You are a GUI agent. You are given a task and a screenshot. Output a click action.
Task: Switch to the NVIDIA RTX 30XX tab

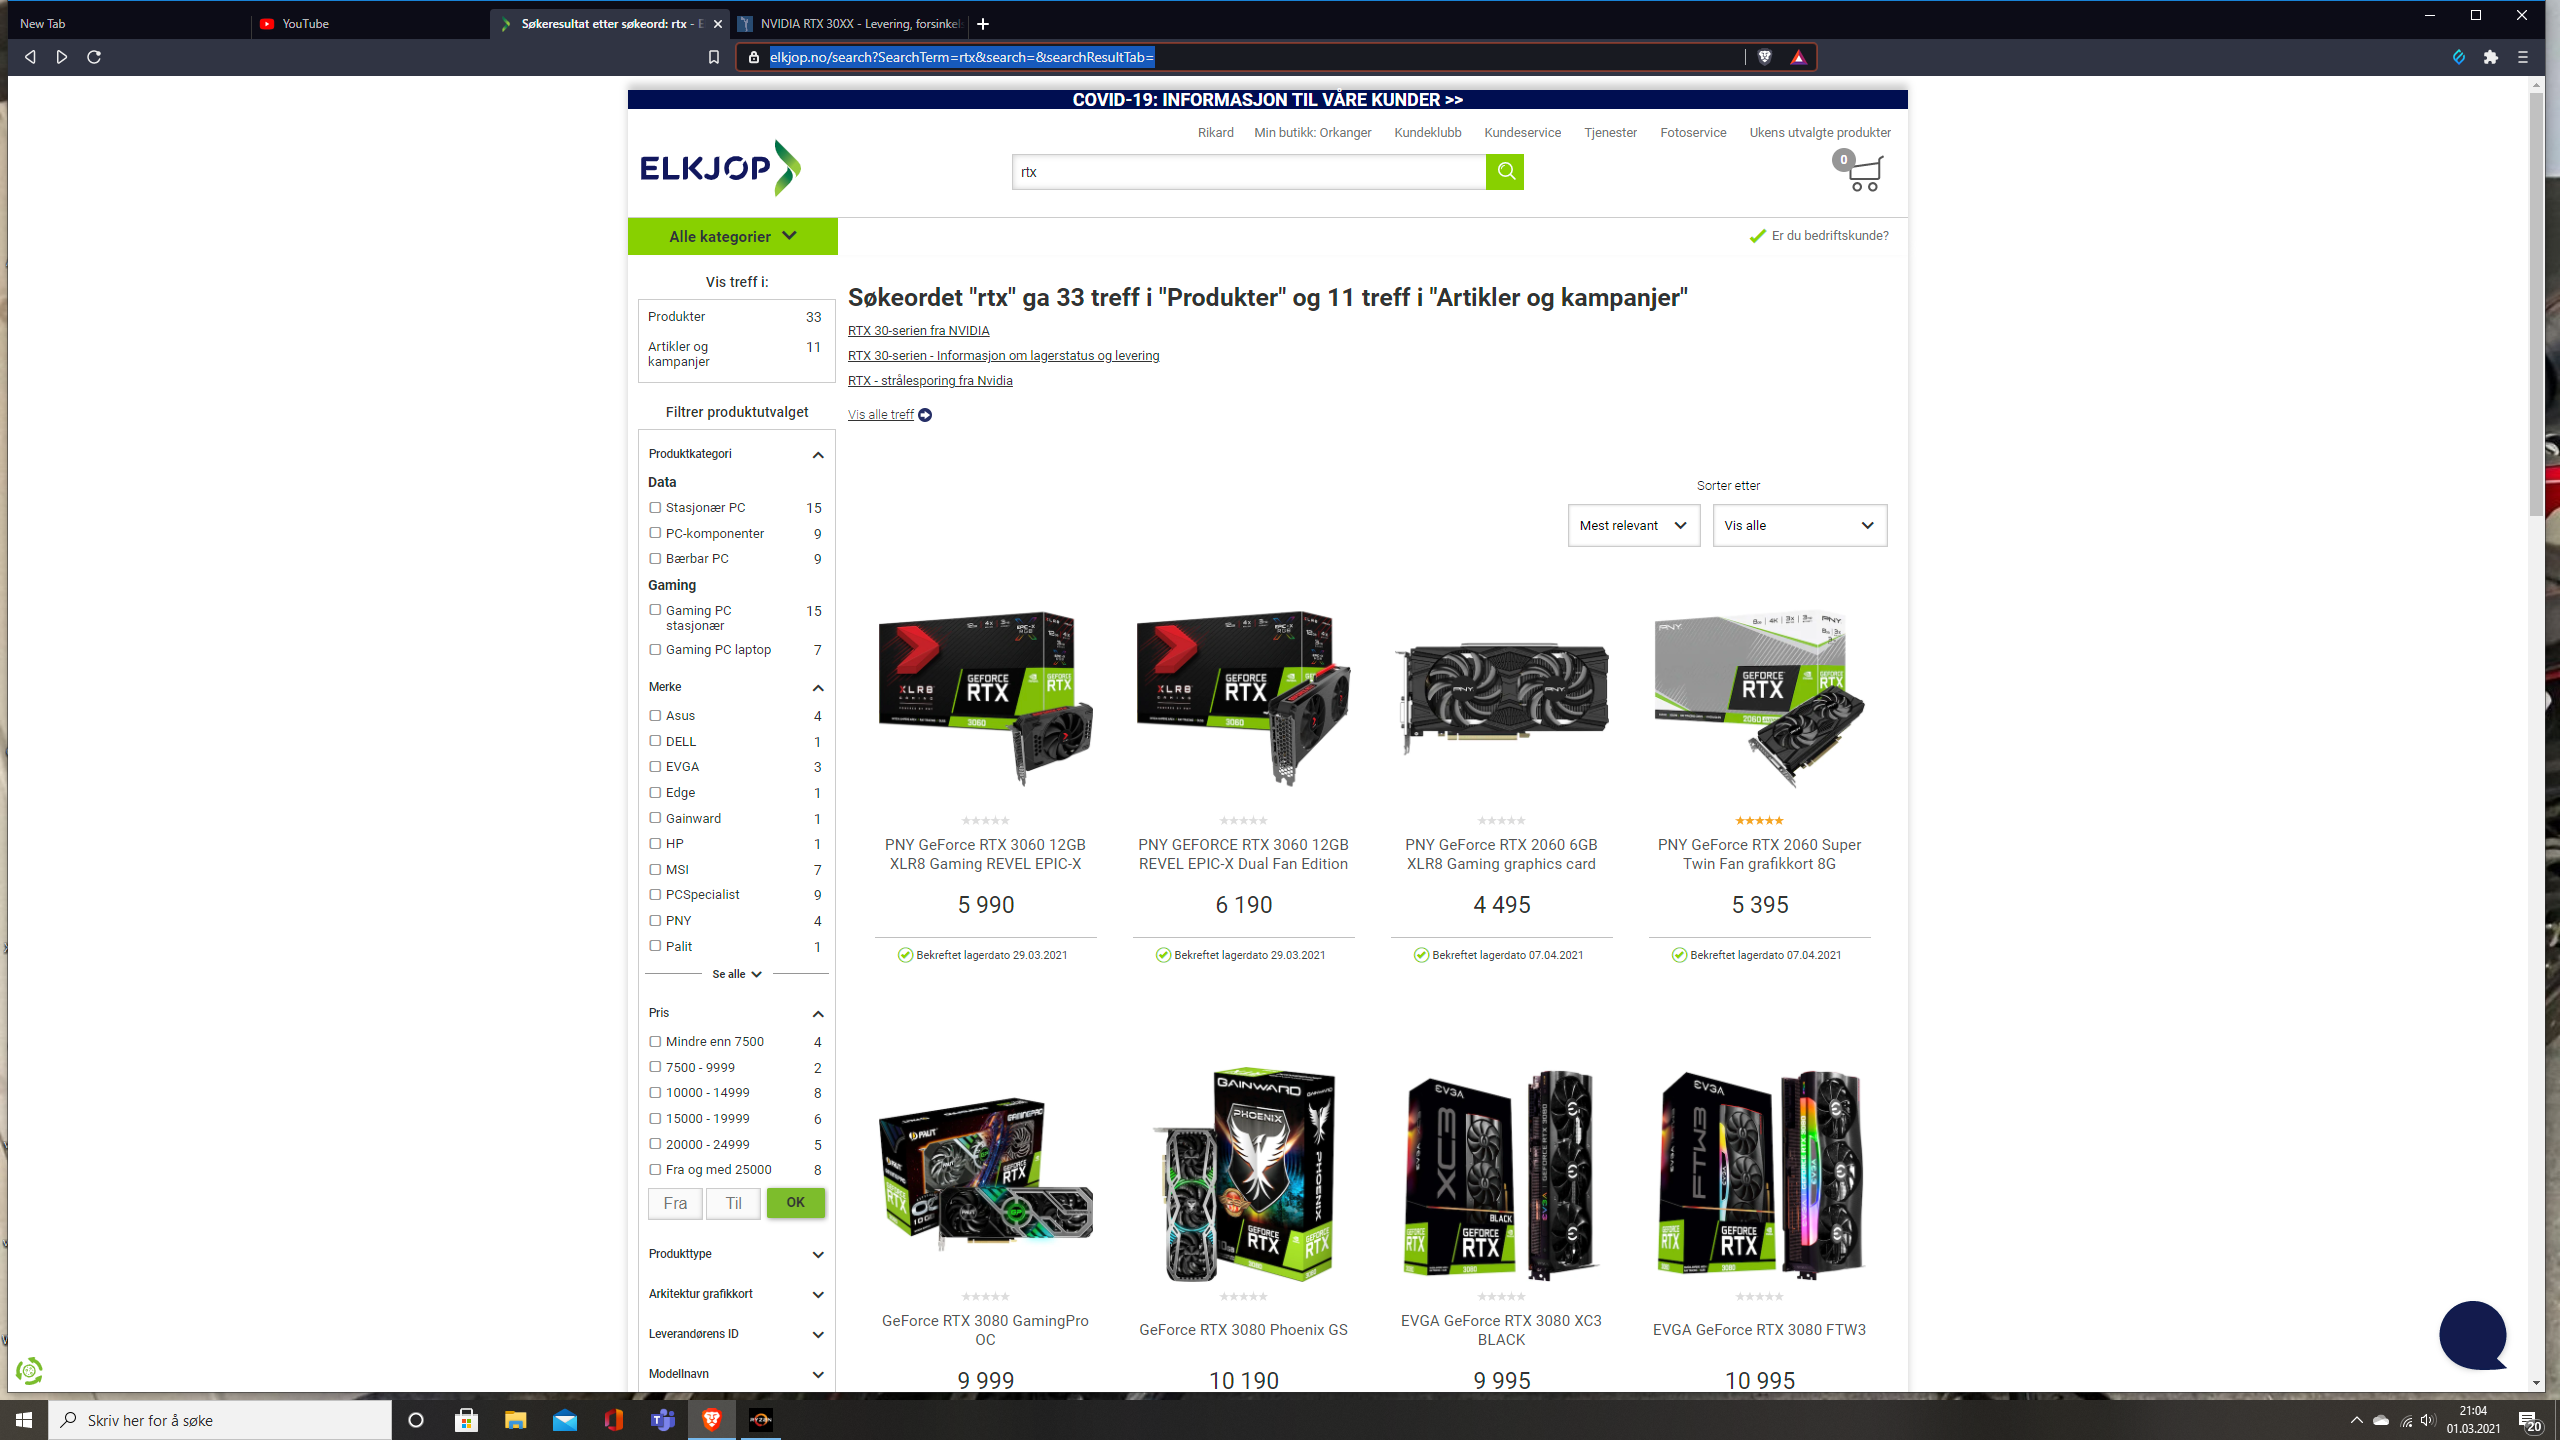pos(850,24)
